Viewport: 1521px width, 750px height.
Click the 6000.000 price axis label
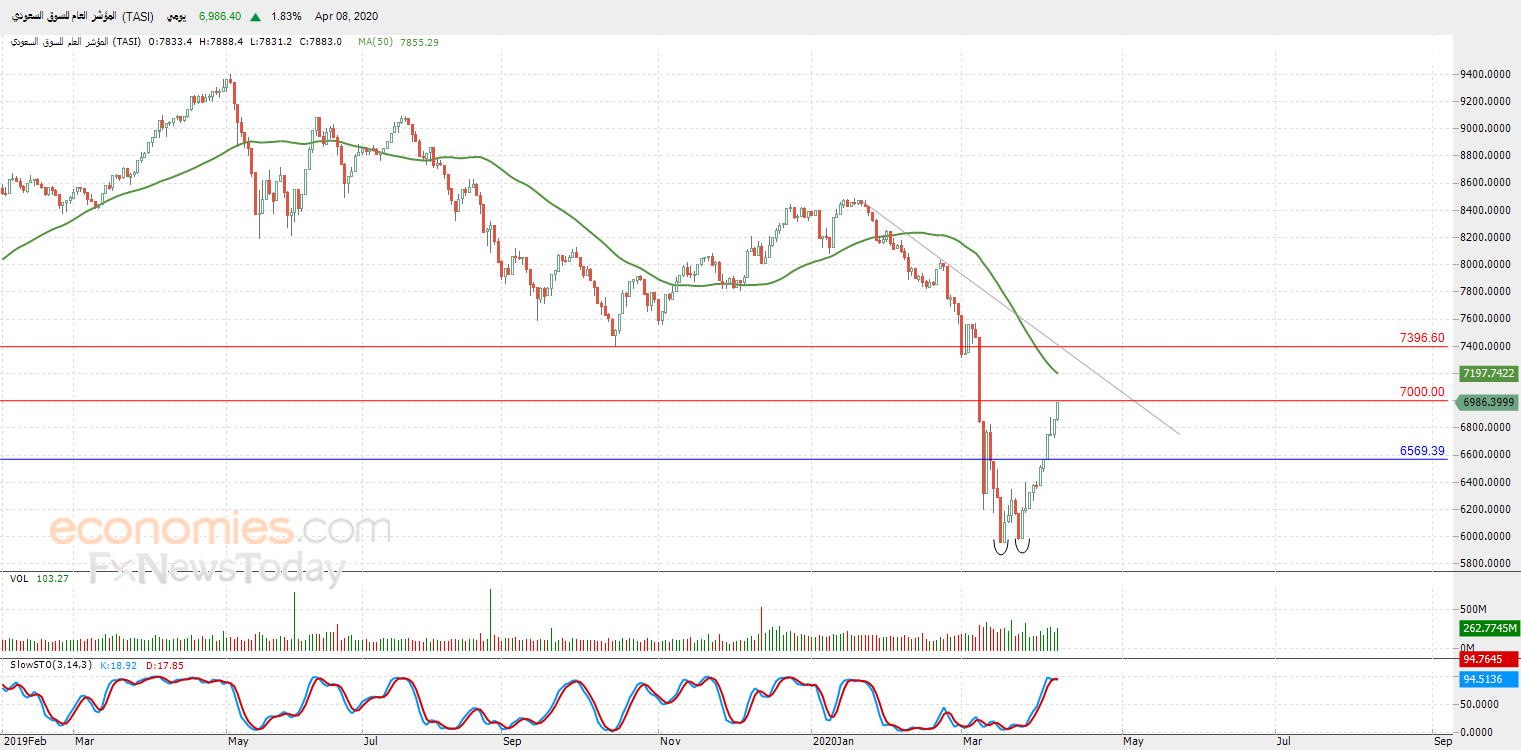(1484, 536)
